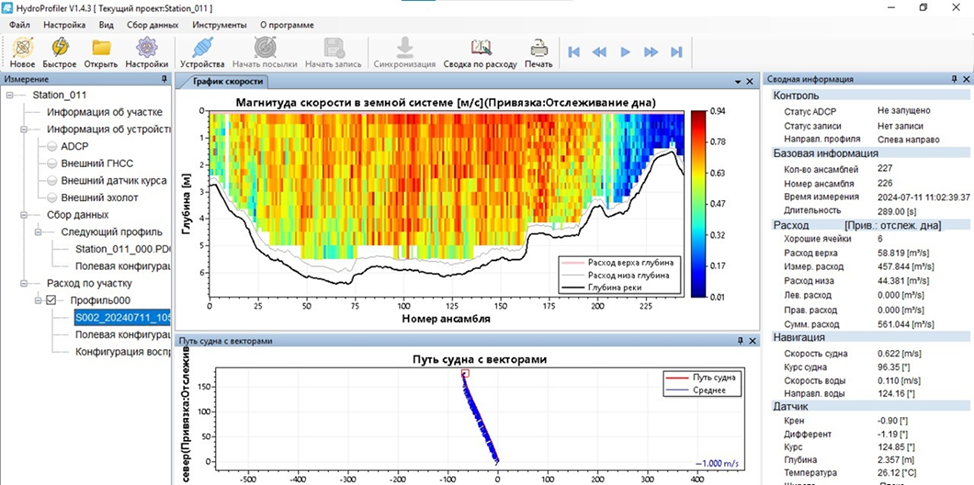Click the Печать printer icon
The image size is (974, 485).
(x=538, y=48)
